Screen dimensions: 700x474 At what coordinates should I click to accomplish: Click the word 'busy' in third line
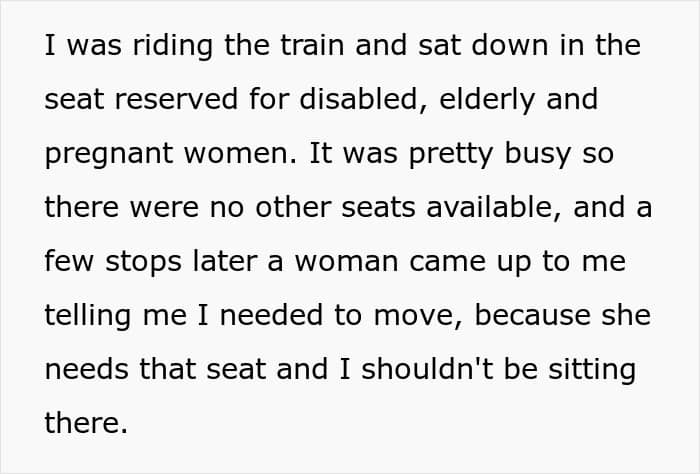pyautogui.click(x=538, y=155)
